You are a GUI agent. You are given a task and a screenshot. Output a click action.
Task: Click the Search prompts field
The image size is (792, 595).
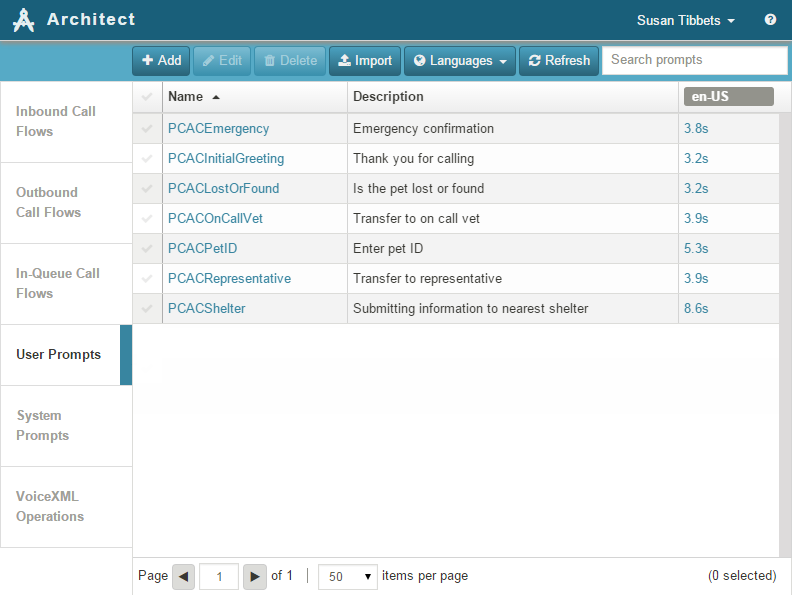(x=694, y=60)
